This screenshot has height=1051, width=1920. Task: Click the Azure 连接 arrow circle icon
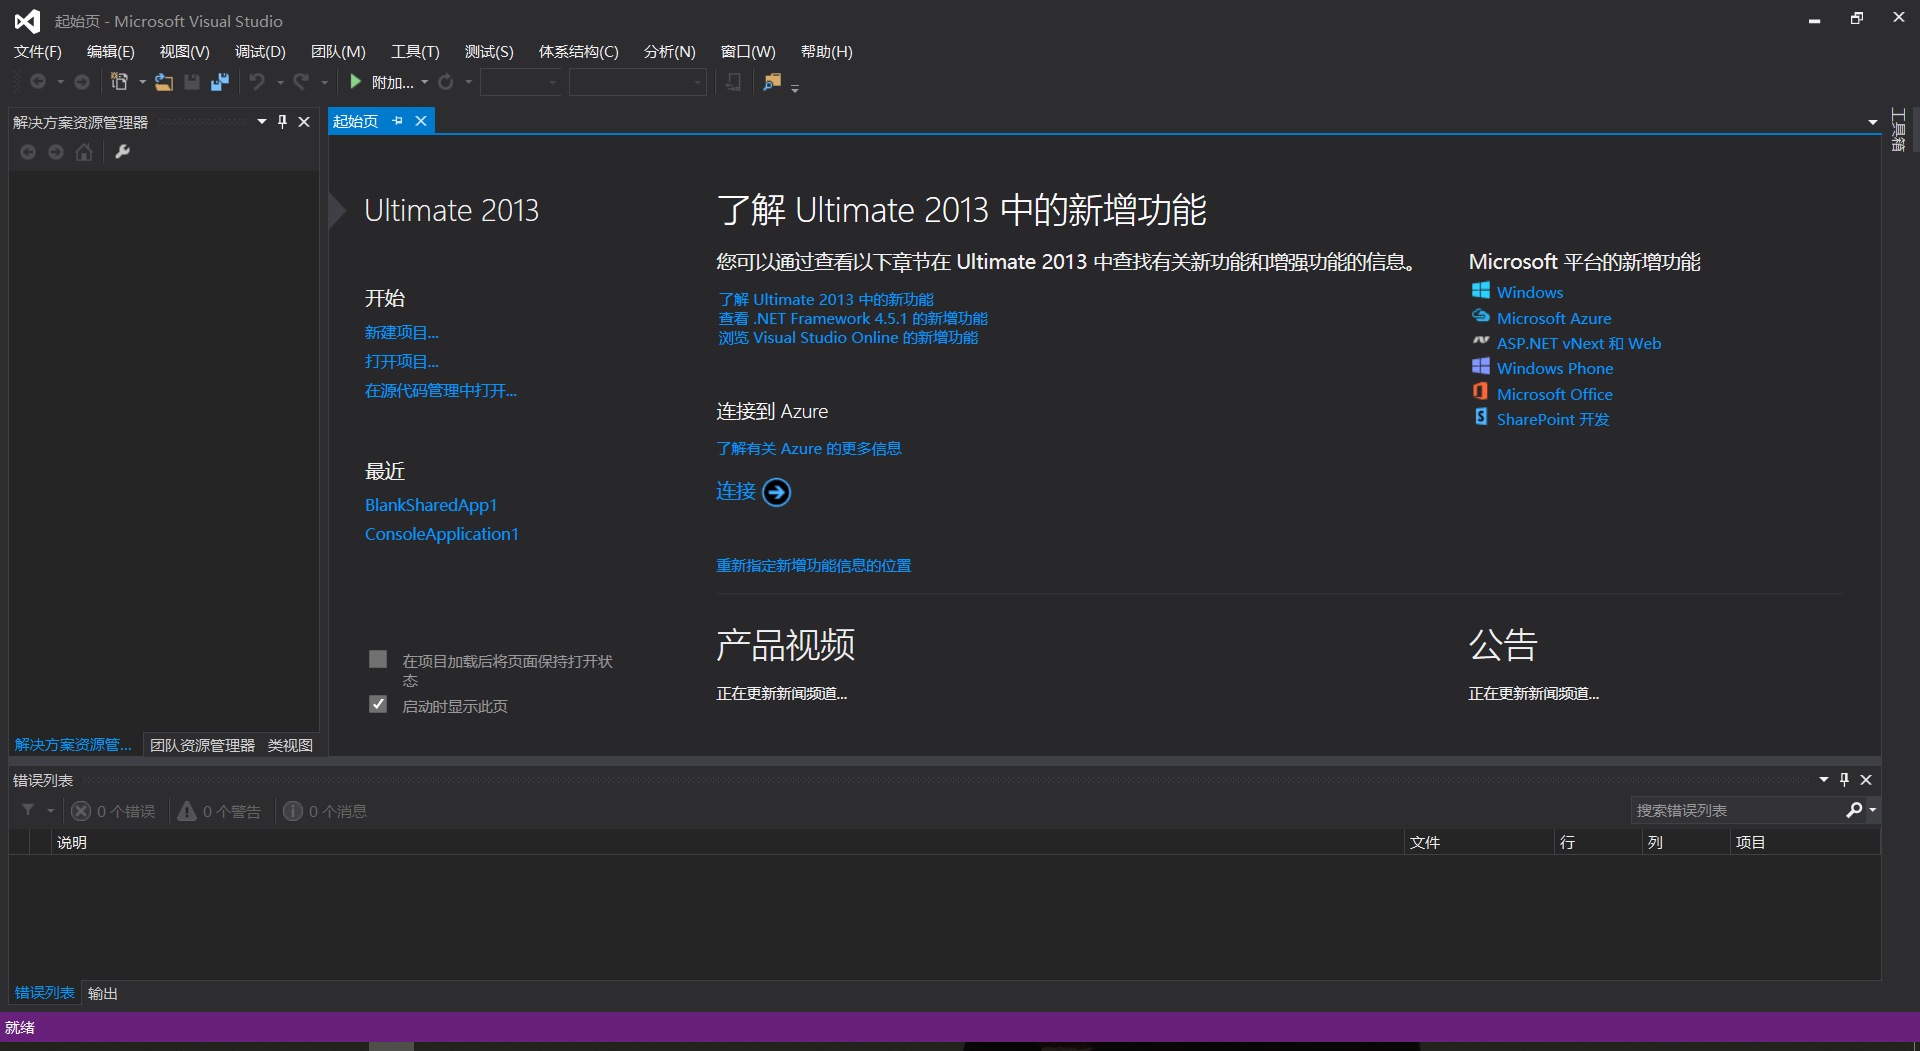pyautogui.click(x=776, y=492)
